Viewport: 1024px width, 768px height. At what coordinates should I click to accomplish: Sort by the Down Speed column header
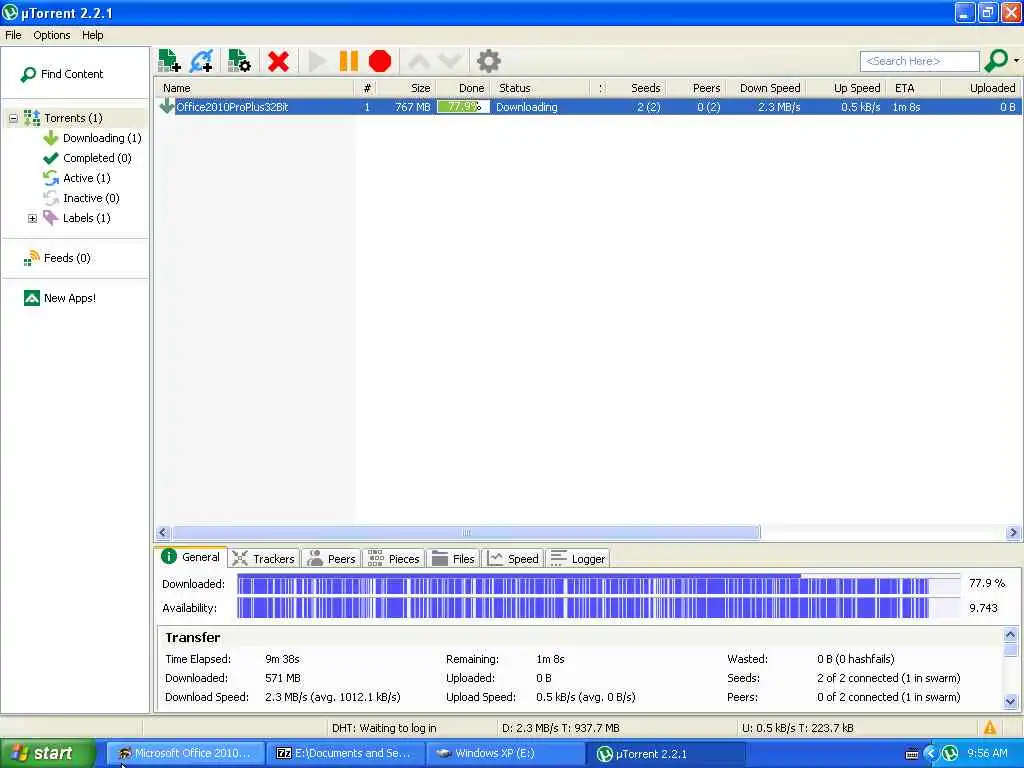tap(765, 88)
